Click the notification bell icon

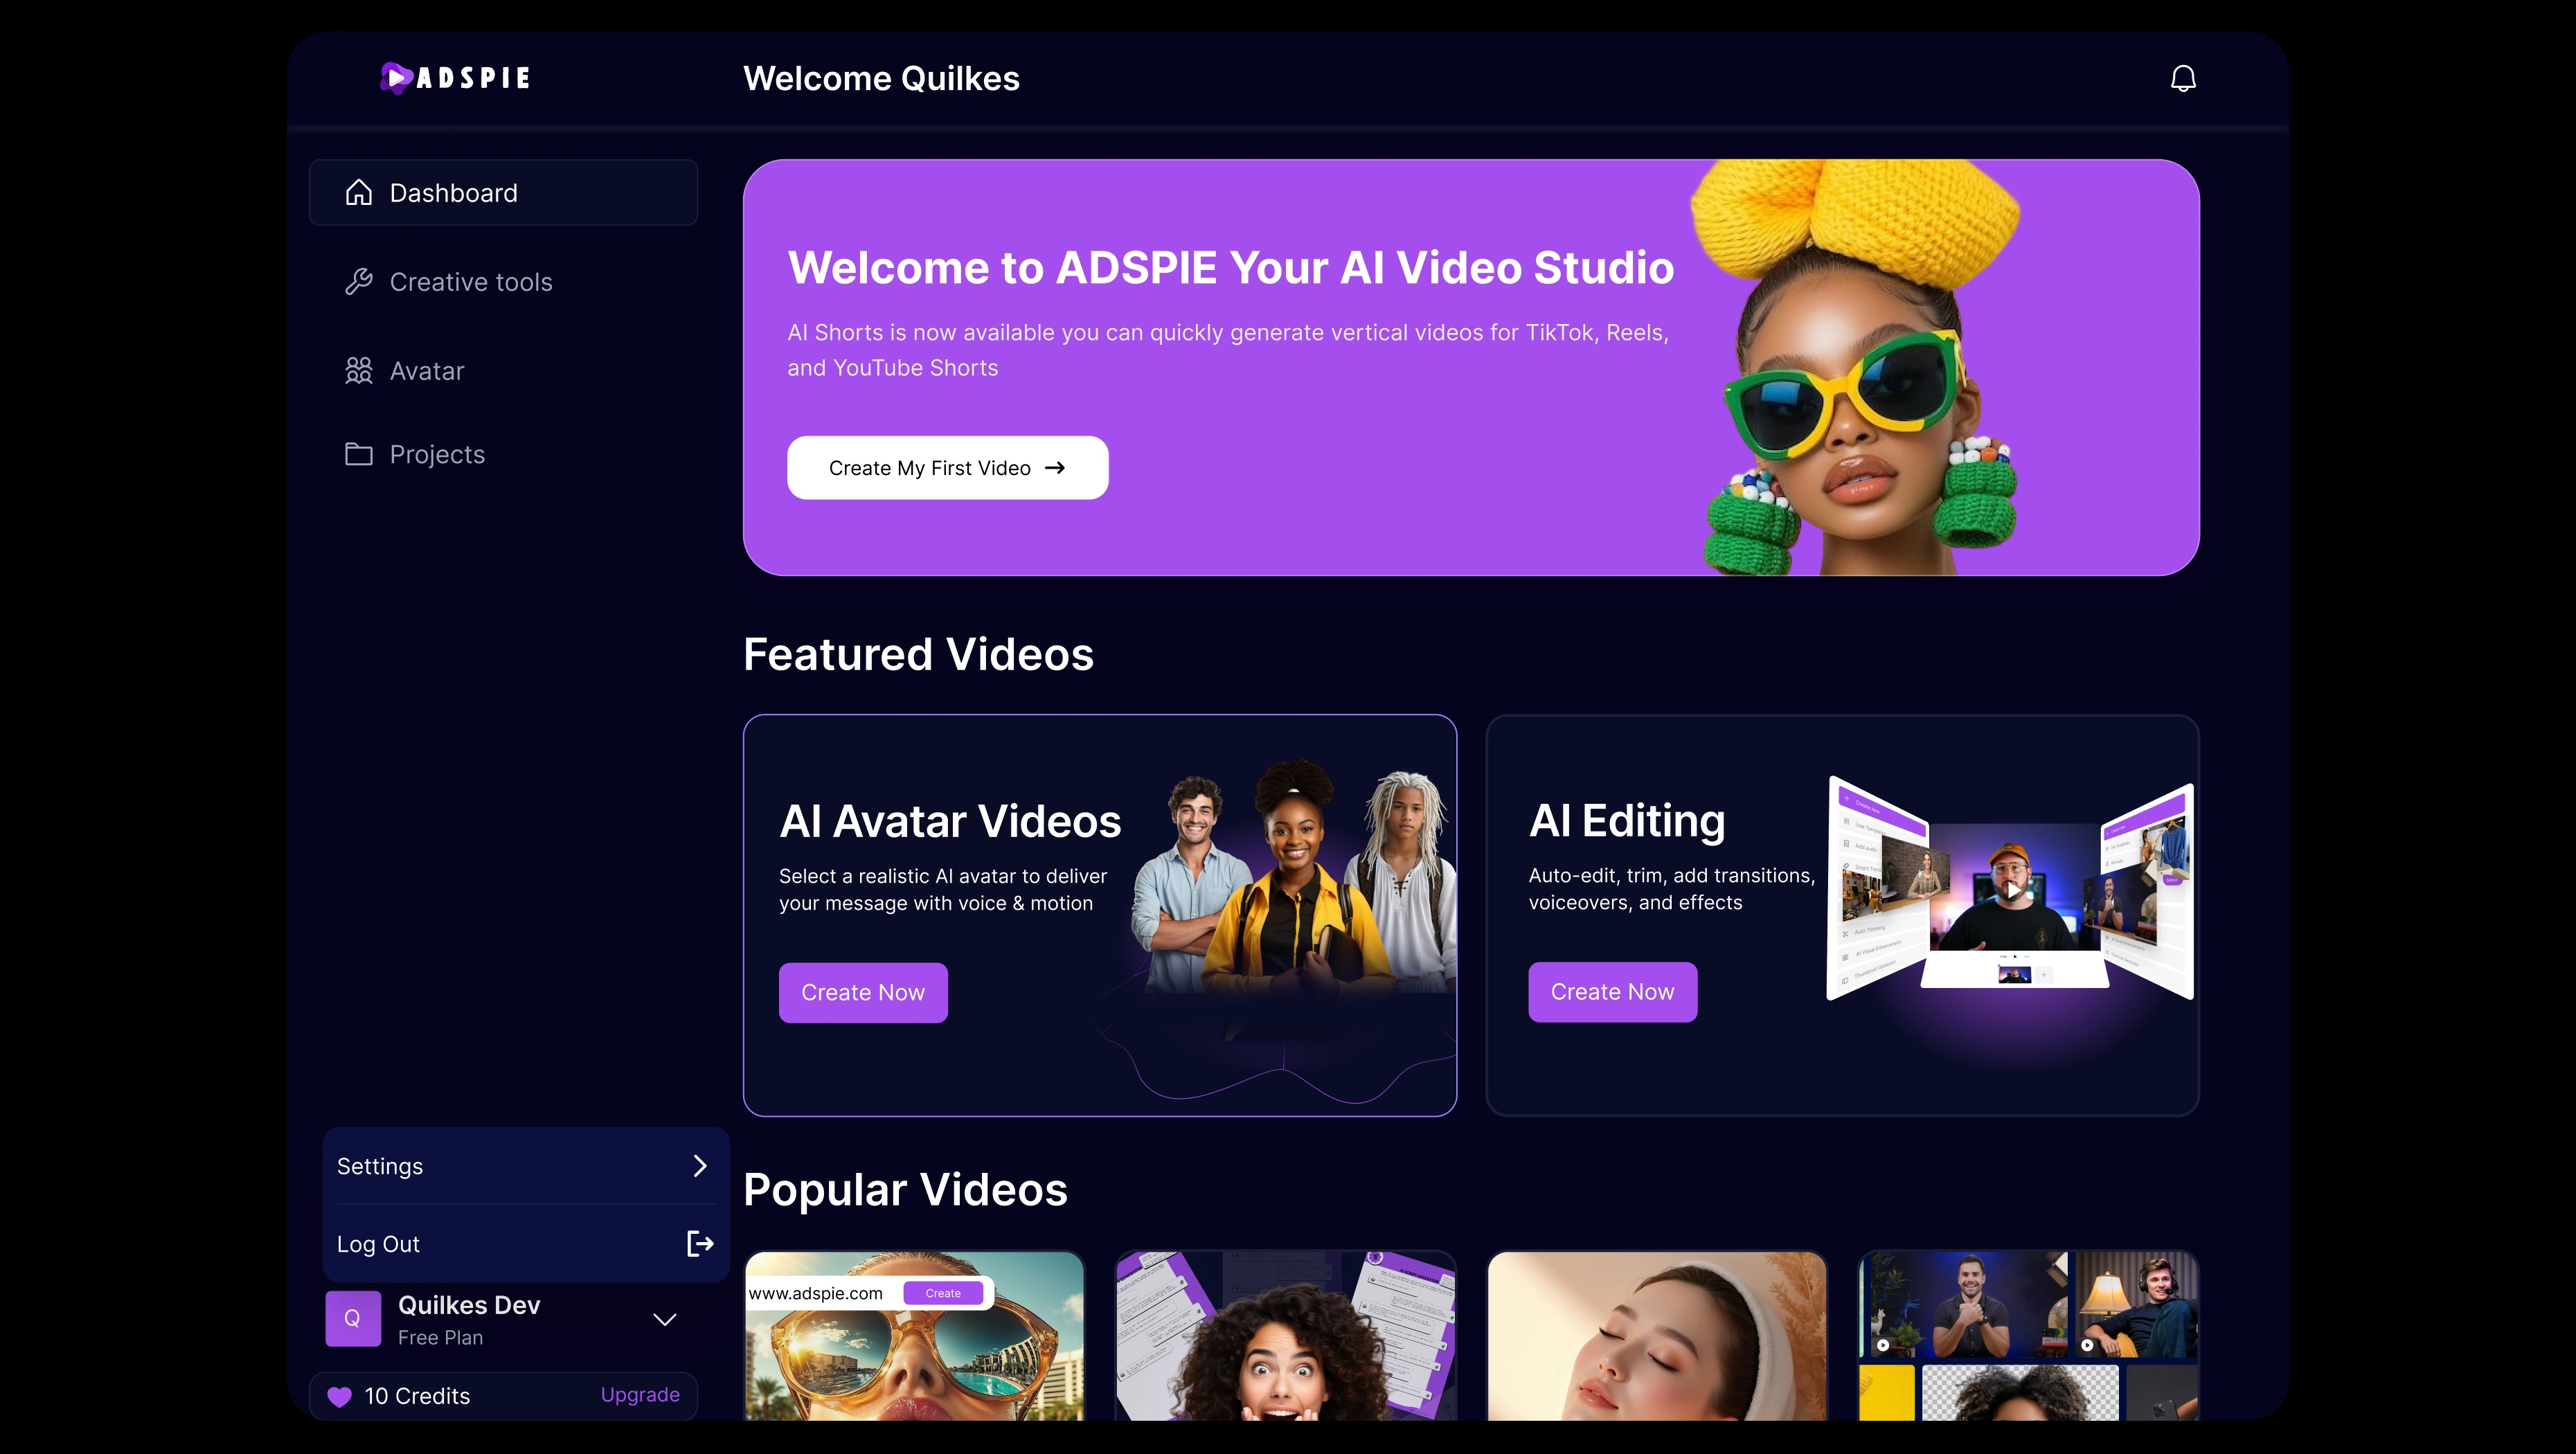(x=2183, y=79)
